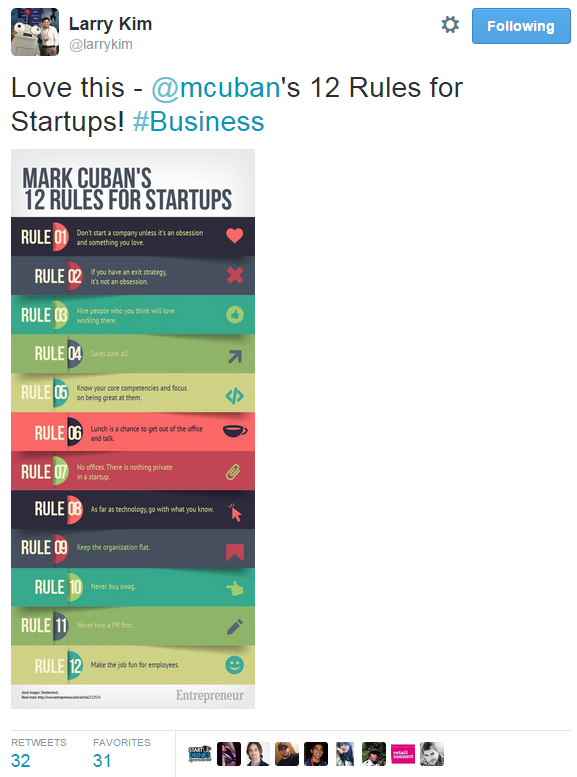Open the gear settings dropdown
The height and width of the screenshot is (777, 577).
[450, 25]
